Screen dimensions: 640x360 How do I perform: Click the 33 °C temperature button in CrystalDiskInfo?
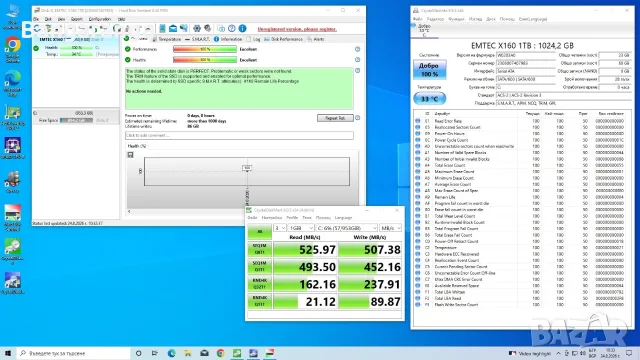pos(429,98)
